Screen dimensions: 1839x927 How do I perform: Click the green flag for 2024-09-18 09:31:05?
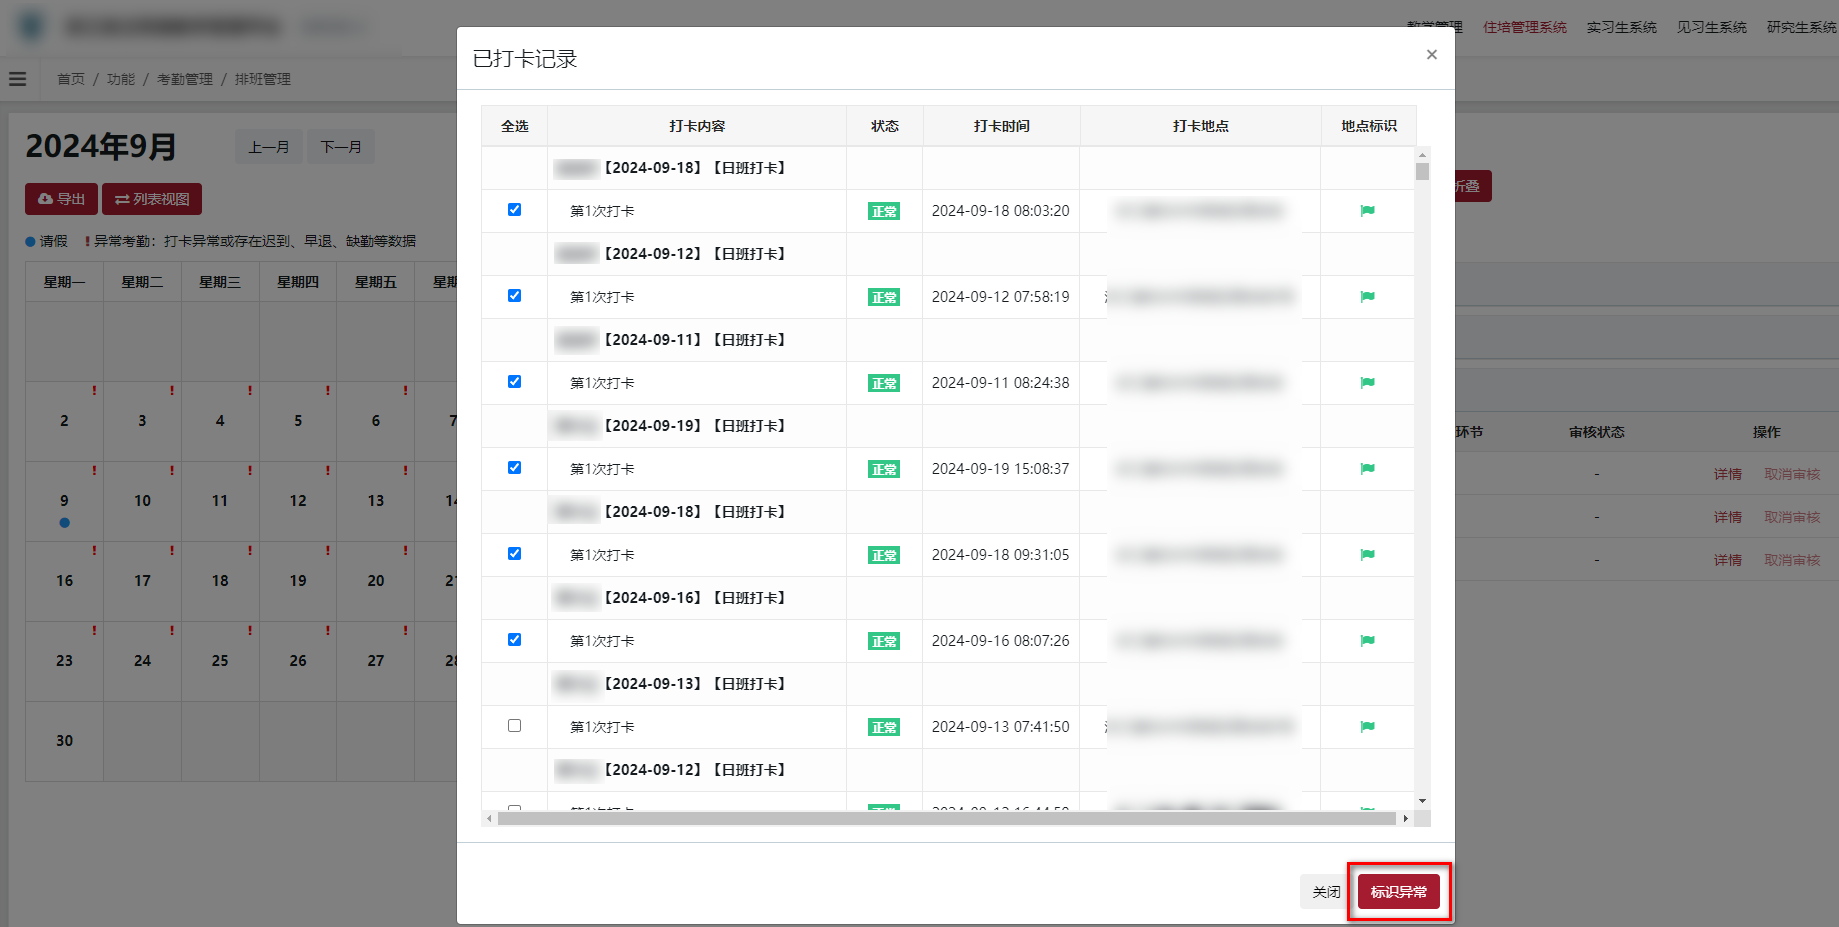[x=1367, y=555]
